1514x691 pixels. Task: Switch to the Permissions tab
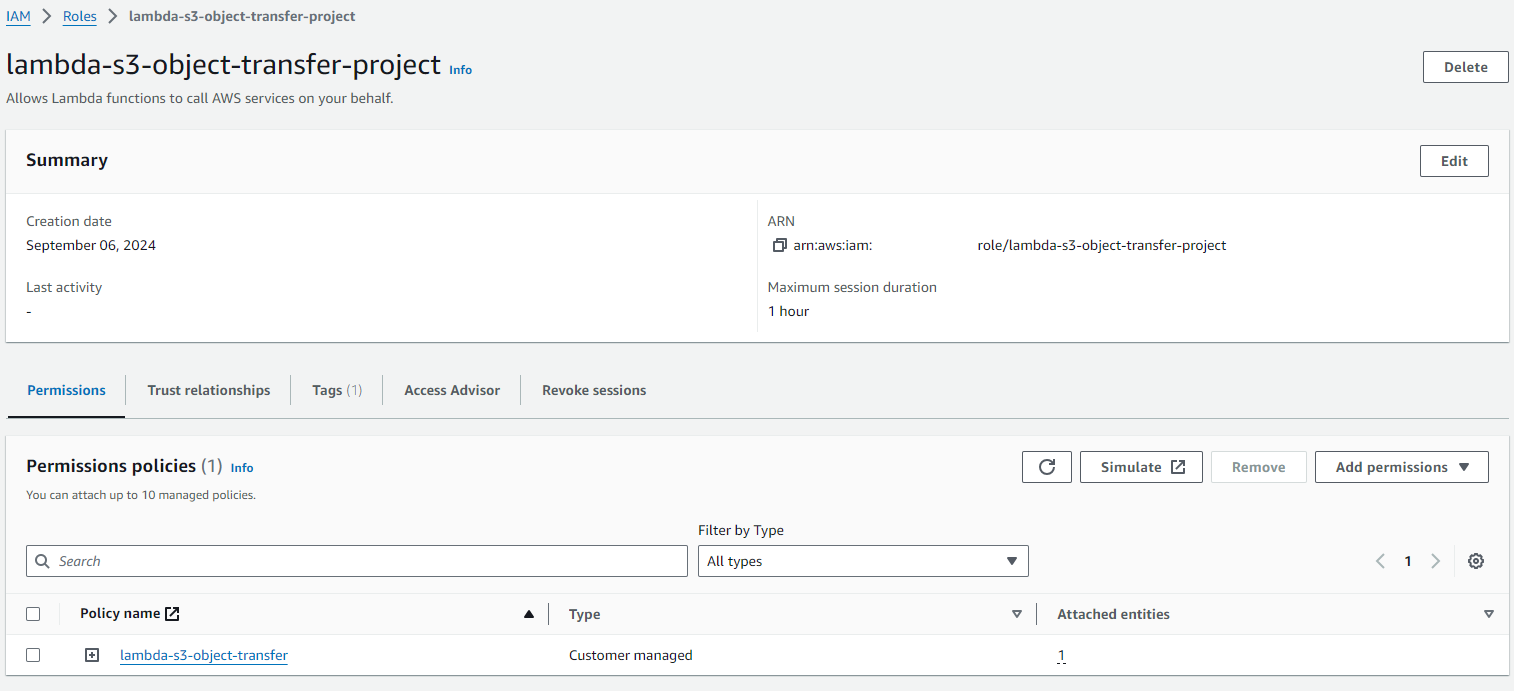[x=66, y=390]
